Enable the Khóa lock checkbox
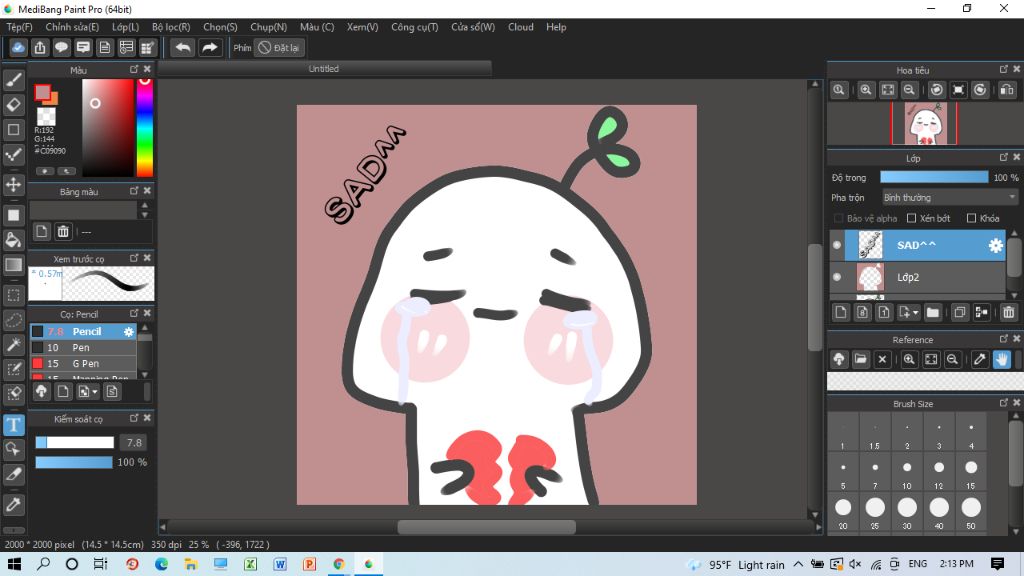 (x=971, y=218)
